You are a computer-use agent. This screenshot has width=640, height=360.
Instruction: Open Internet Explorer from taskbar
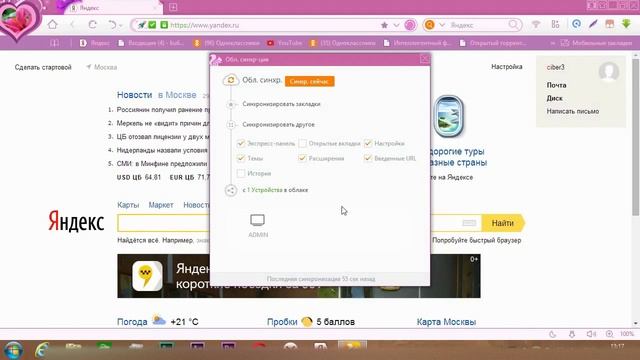coord(41,350)
